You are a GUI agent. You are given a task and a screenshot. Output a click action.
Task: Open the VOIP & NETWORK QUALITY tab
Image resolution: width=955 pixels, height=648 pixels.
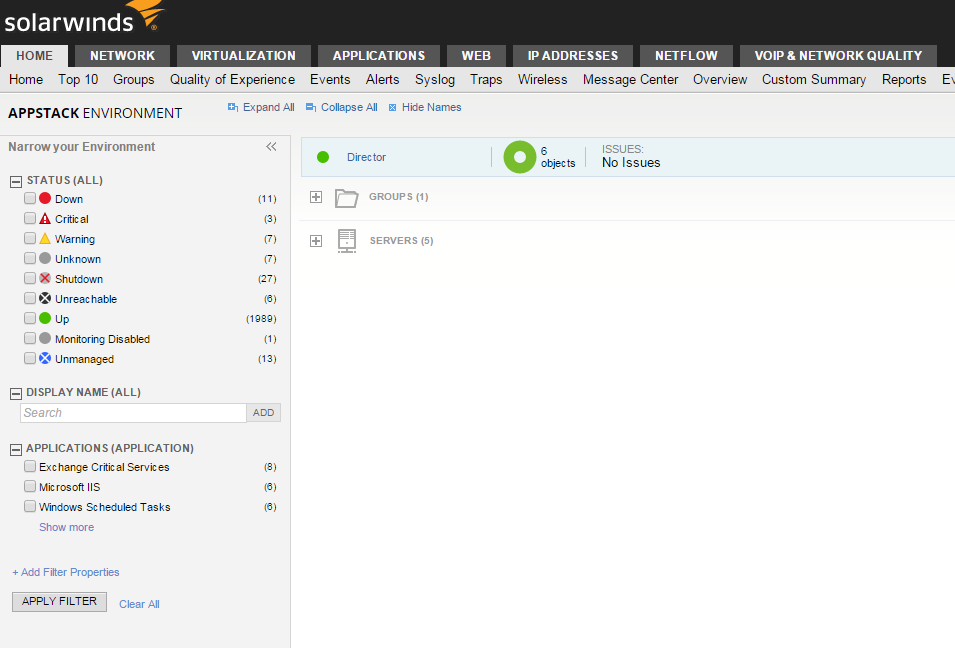[839, 55]
